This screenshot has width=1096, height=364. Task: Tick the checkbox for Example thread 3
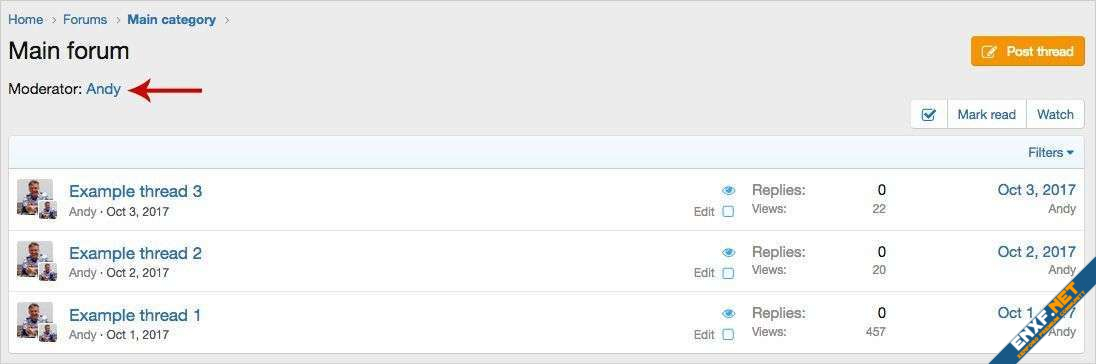(728, 212)
